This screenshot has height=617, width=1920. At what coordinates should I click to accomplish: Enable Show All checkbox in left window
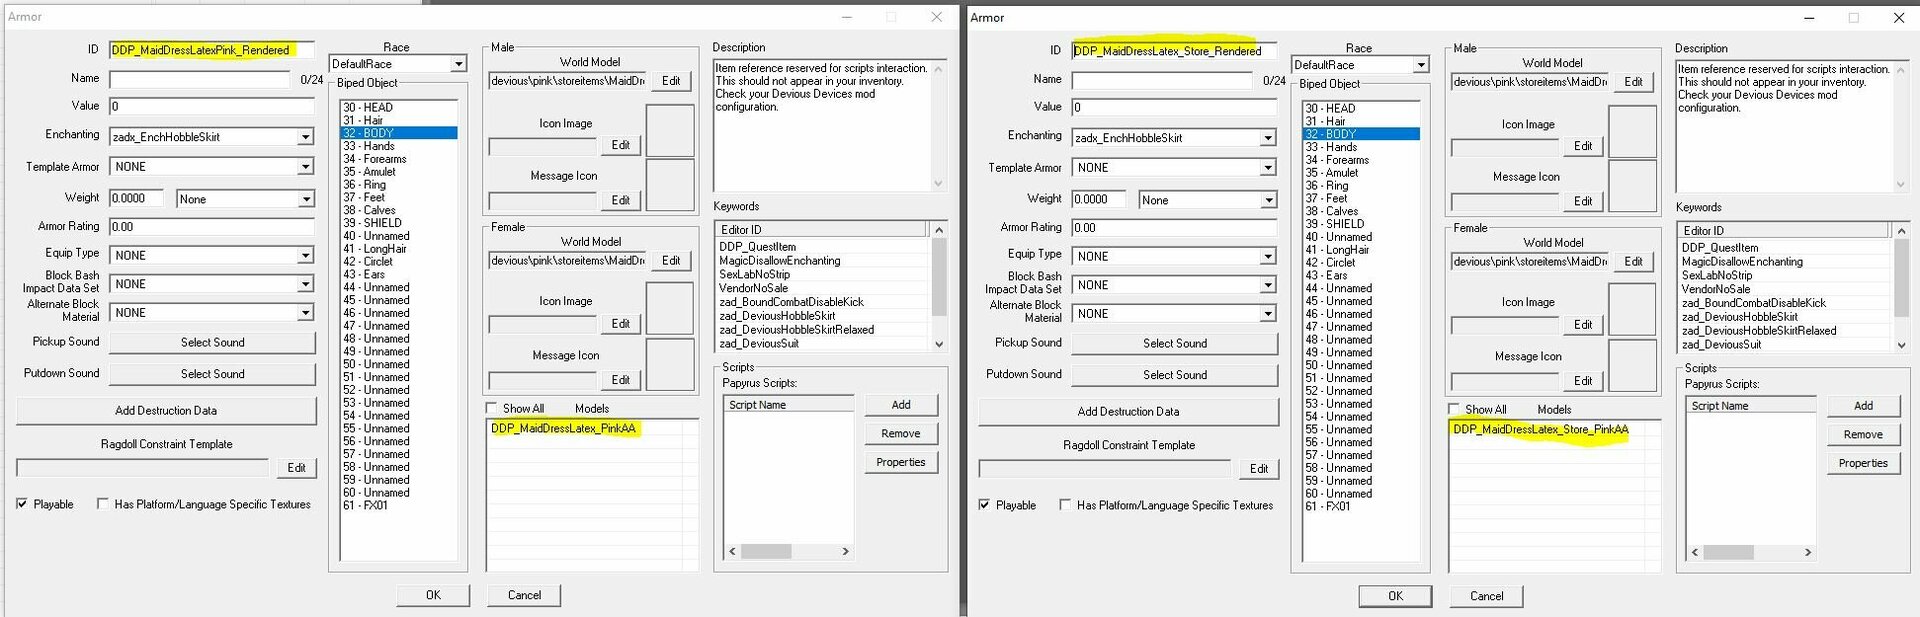(491, 408)
